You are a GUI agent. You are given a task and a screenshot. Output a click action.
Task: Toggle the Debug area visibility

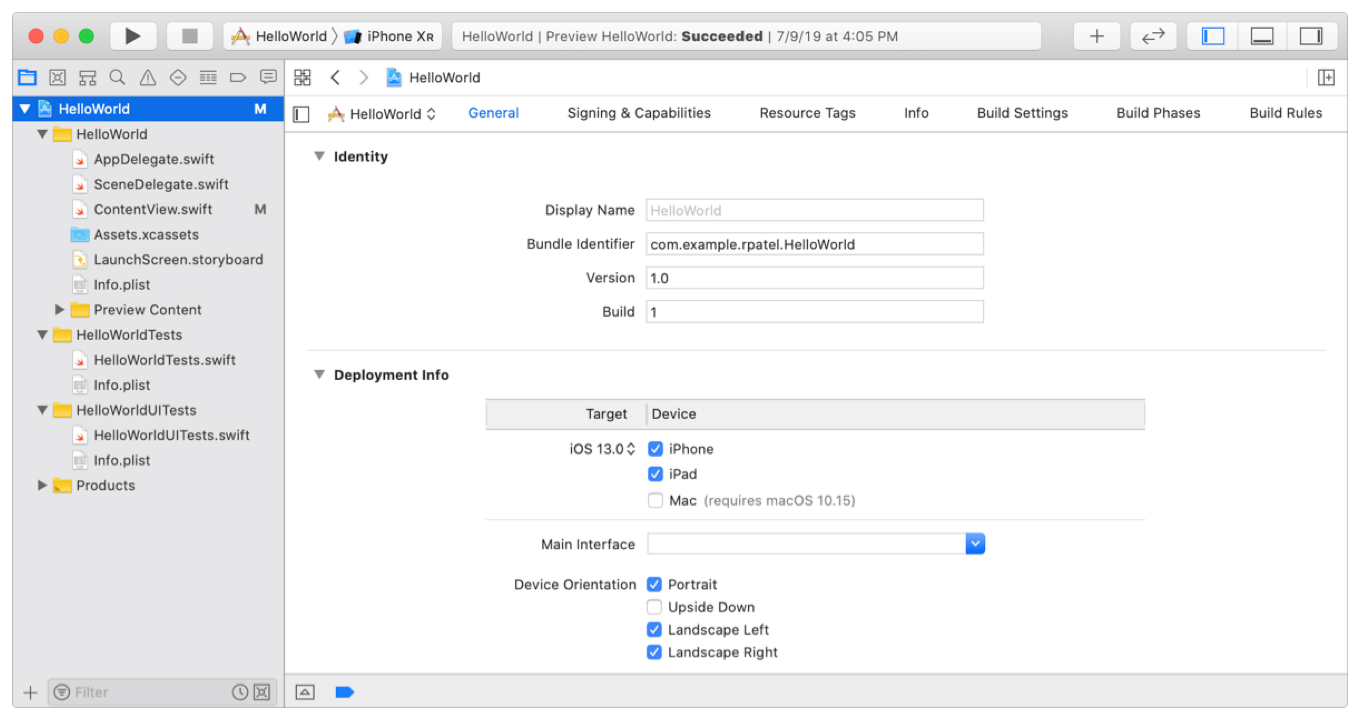tap(1262, 36)
